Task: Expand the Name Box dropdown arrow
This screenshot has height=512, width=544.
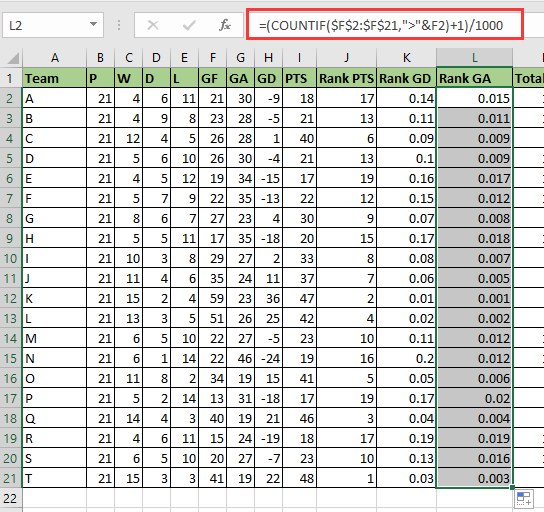Action: click(x=93, y=25)
